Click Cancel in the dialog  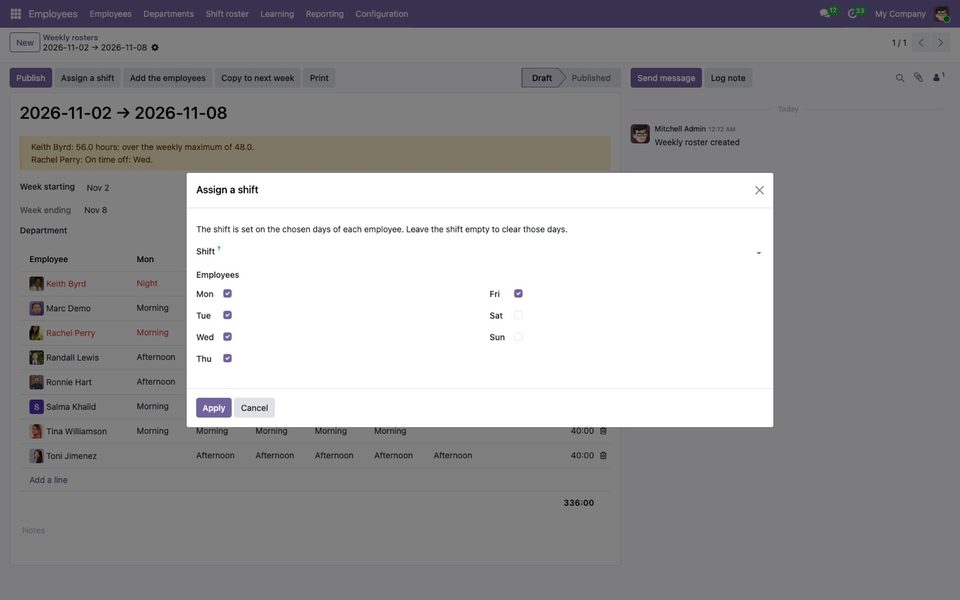(254, 408)
